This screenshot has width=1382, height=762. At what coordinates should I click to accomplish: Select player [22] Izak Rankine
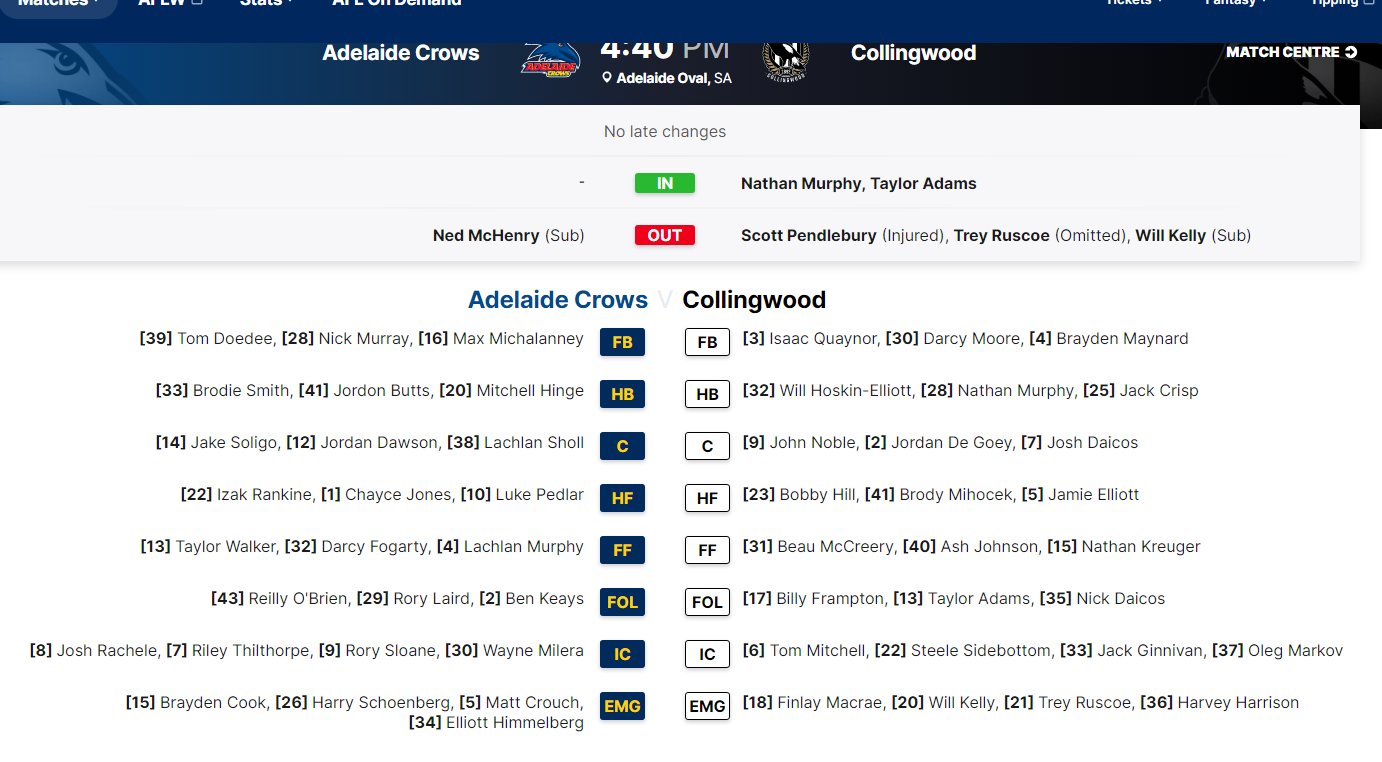[x=246, y=495]
